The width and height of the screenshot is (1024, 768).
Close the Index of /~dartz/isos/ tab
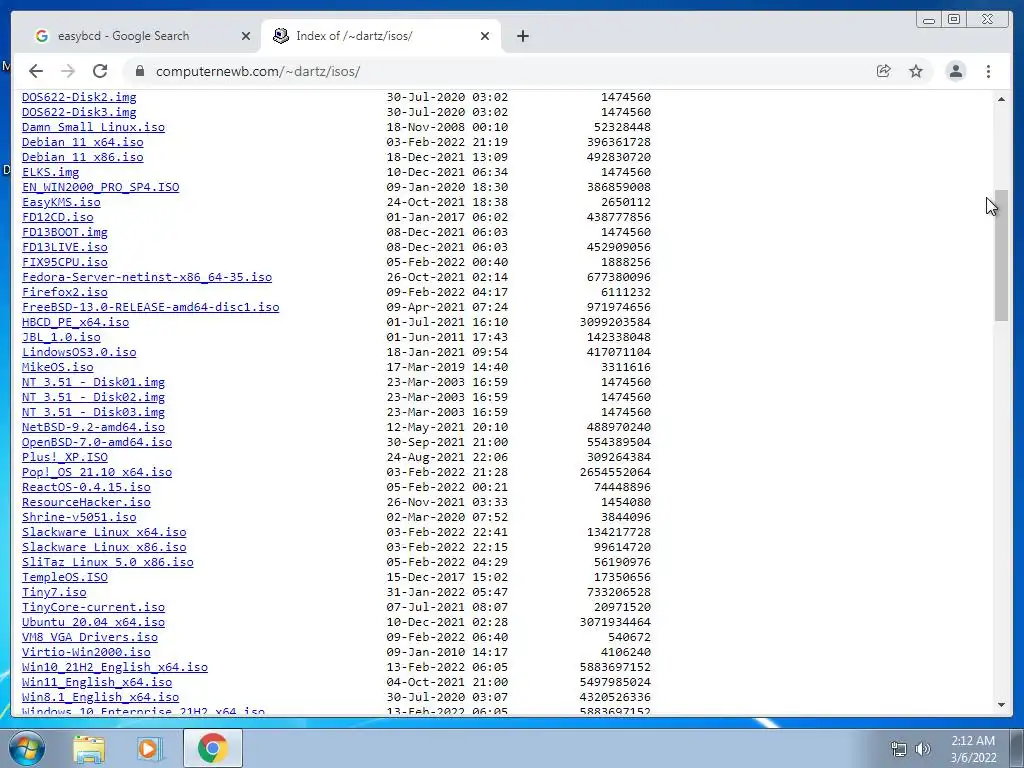coord(485,36)
